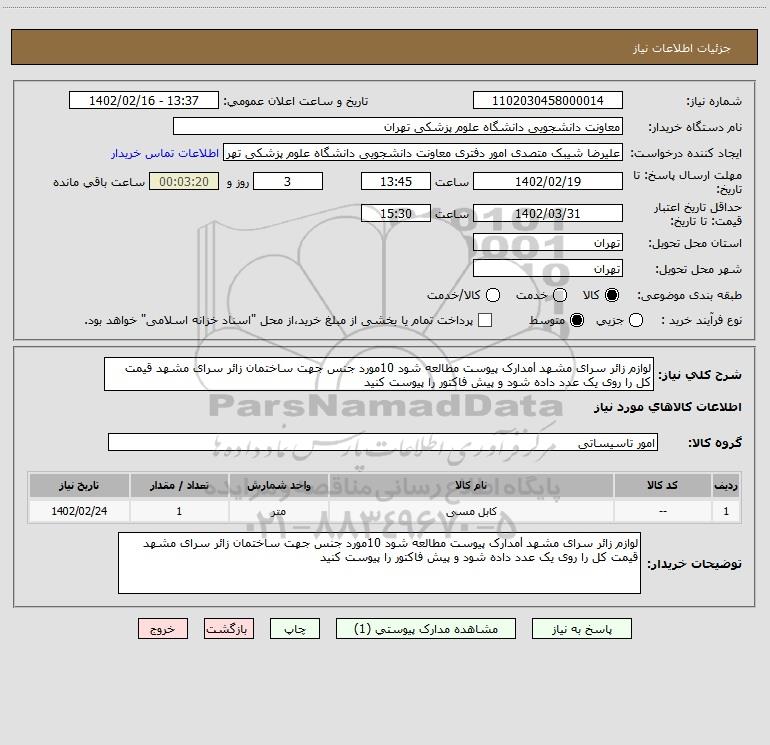Image resolution: width=770 pixels, height=745 pixels.
Task: Click the deadline time field 13:45
Action: tap(396, 182)
